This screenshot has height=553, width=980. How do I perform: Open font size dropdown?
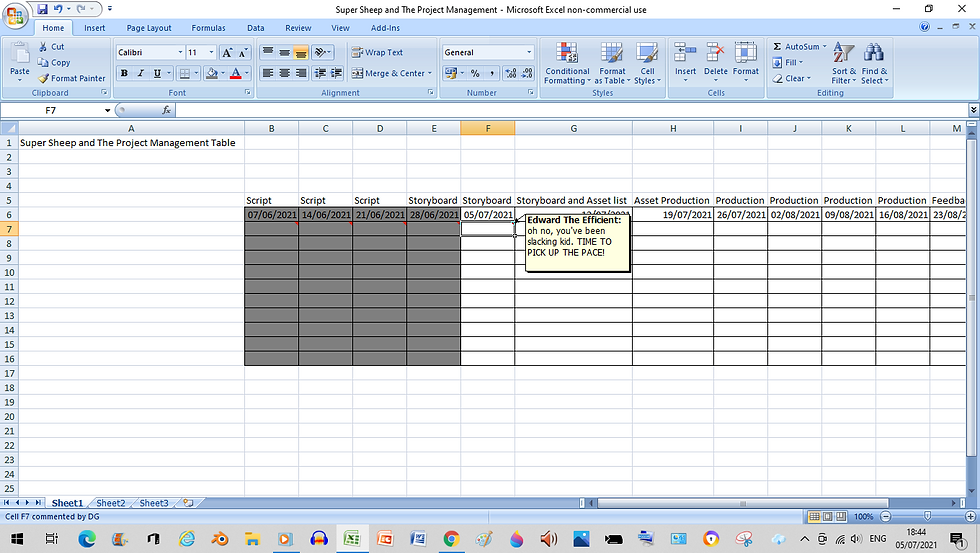pyautogui.click(x=211, y=52)
